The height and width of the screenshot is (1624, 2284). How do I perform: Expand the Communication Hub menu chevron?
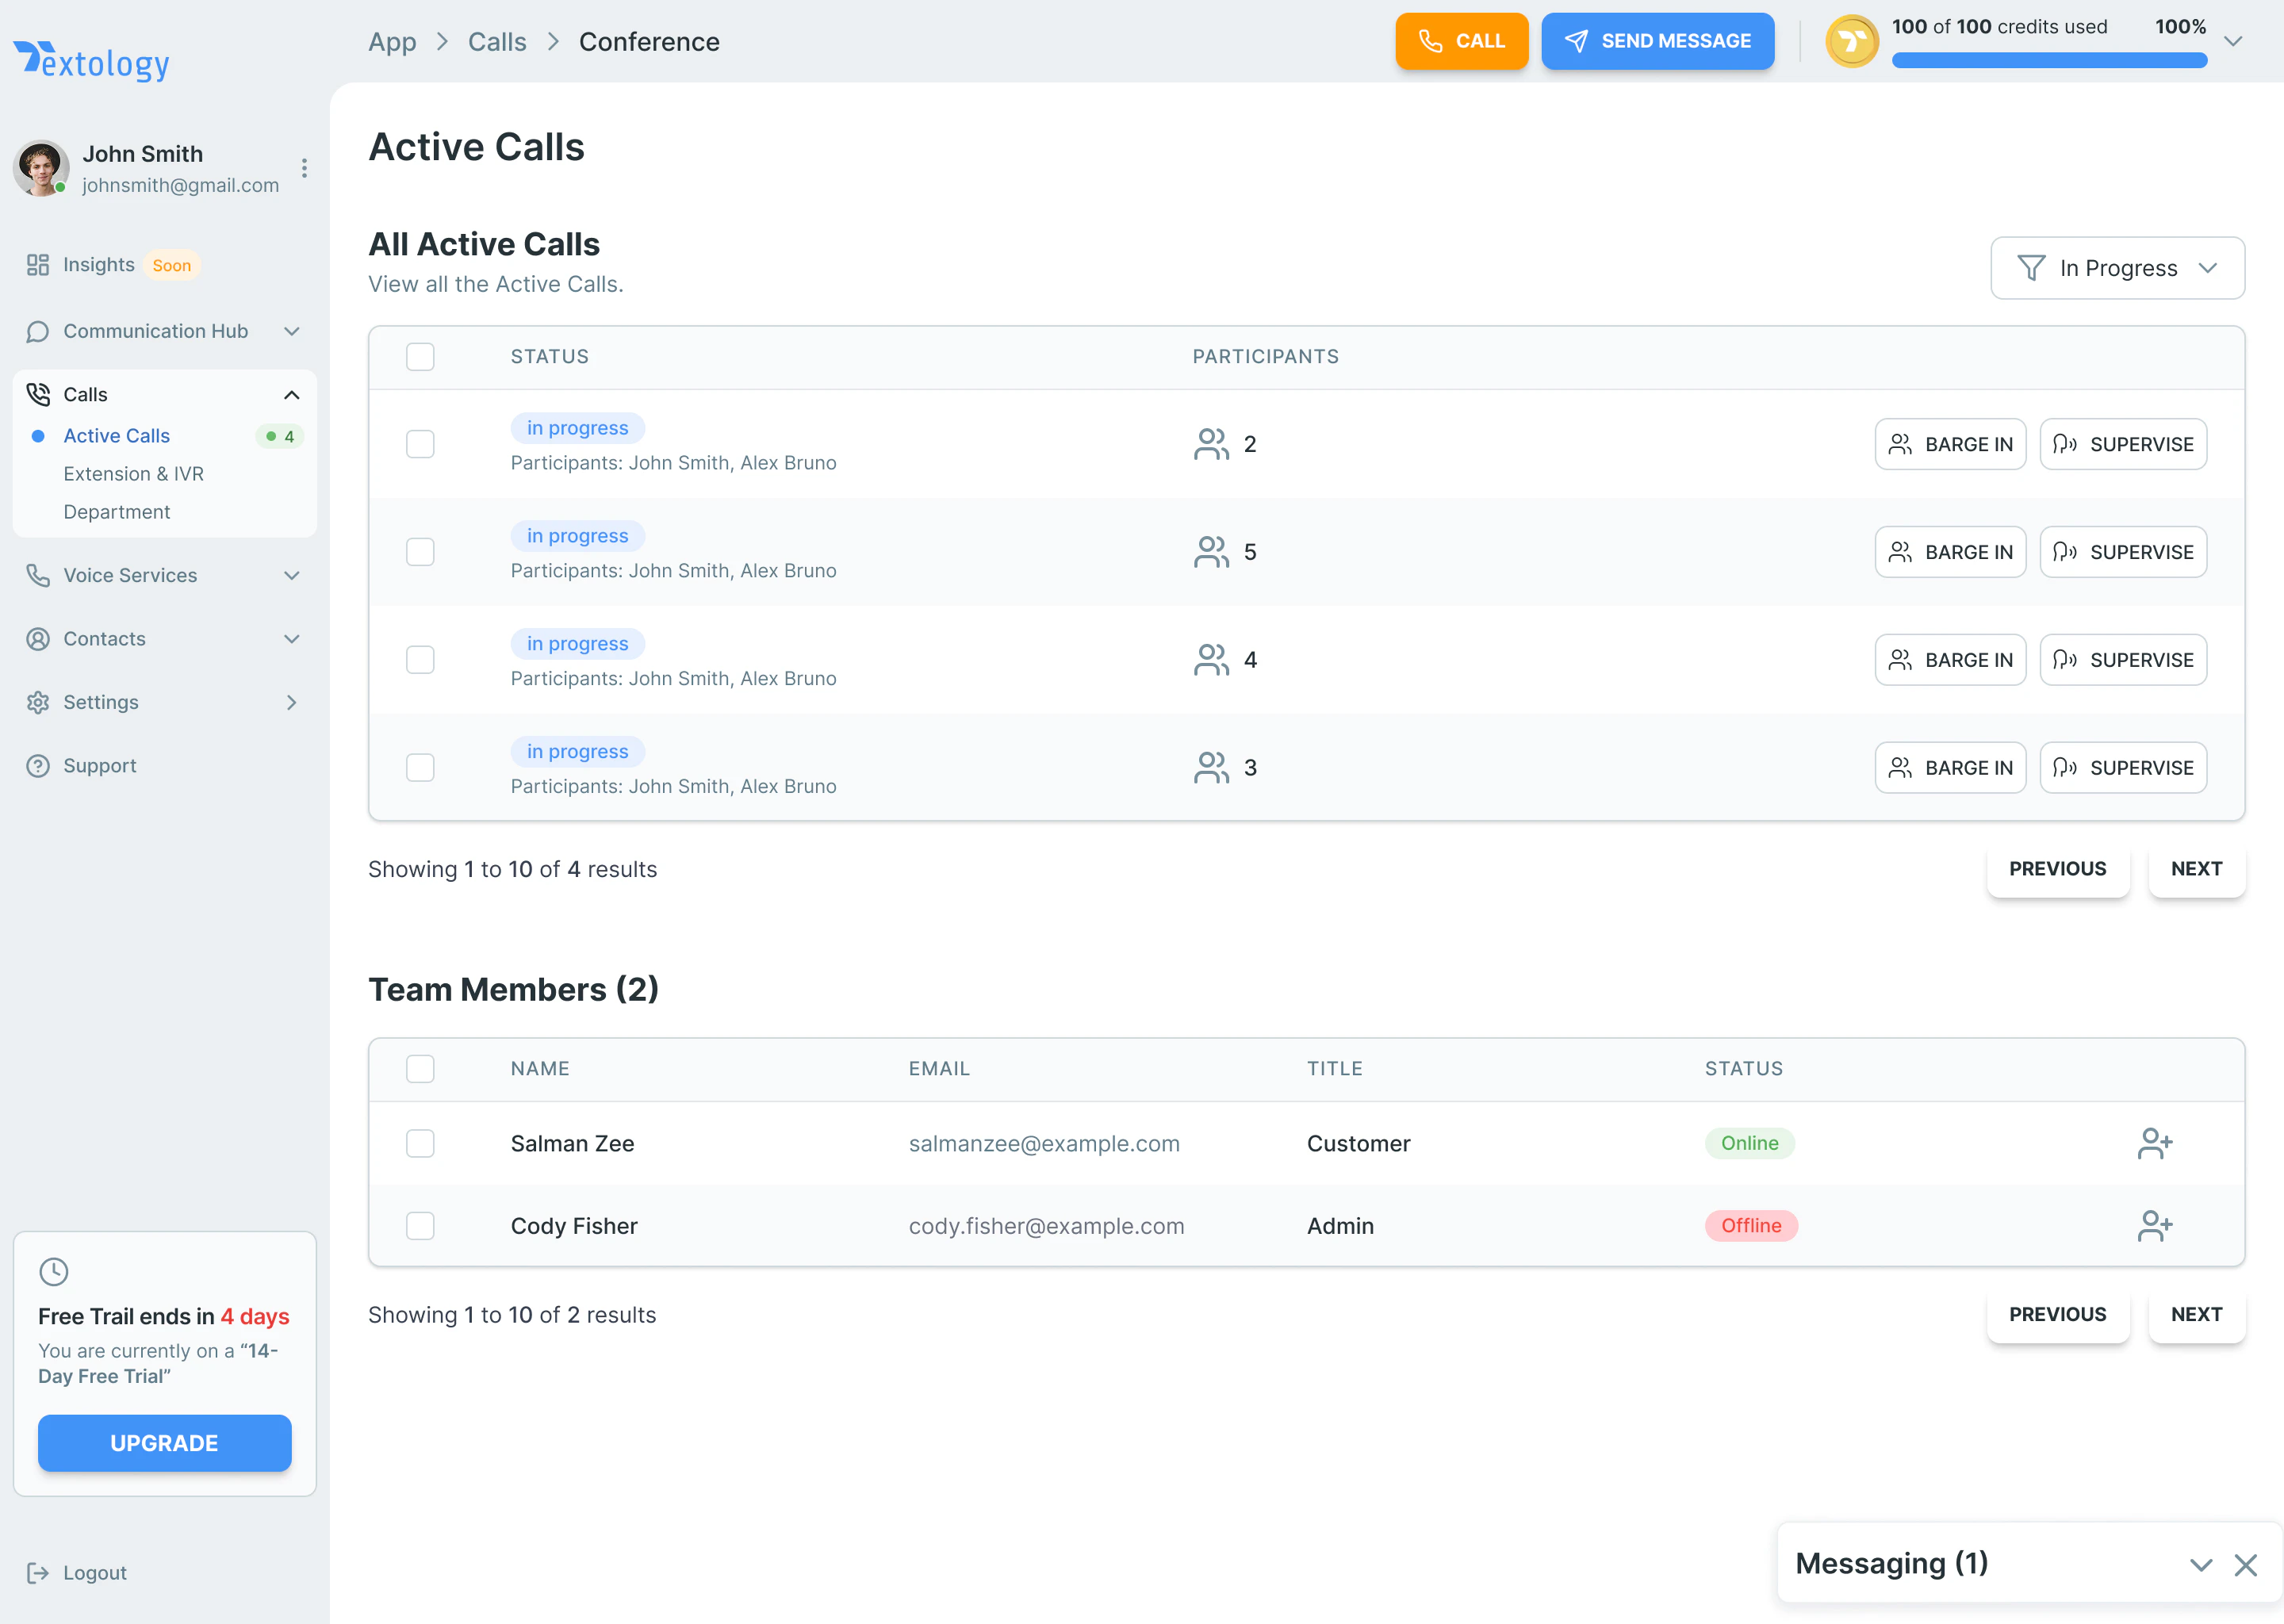(x=292, y=331)
